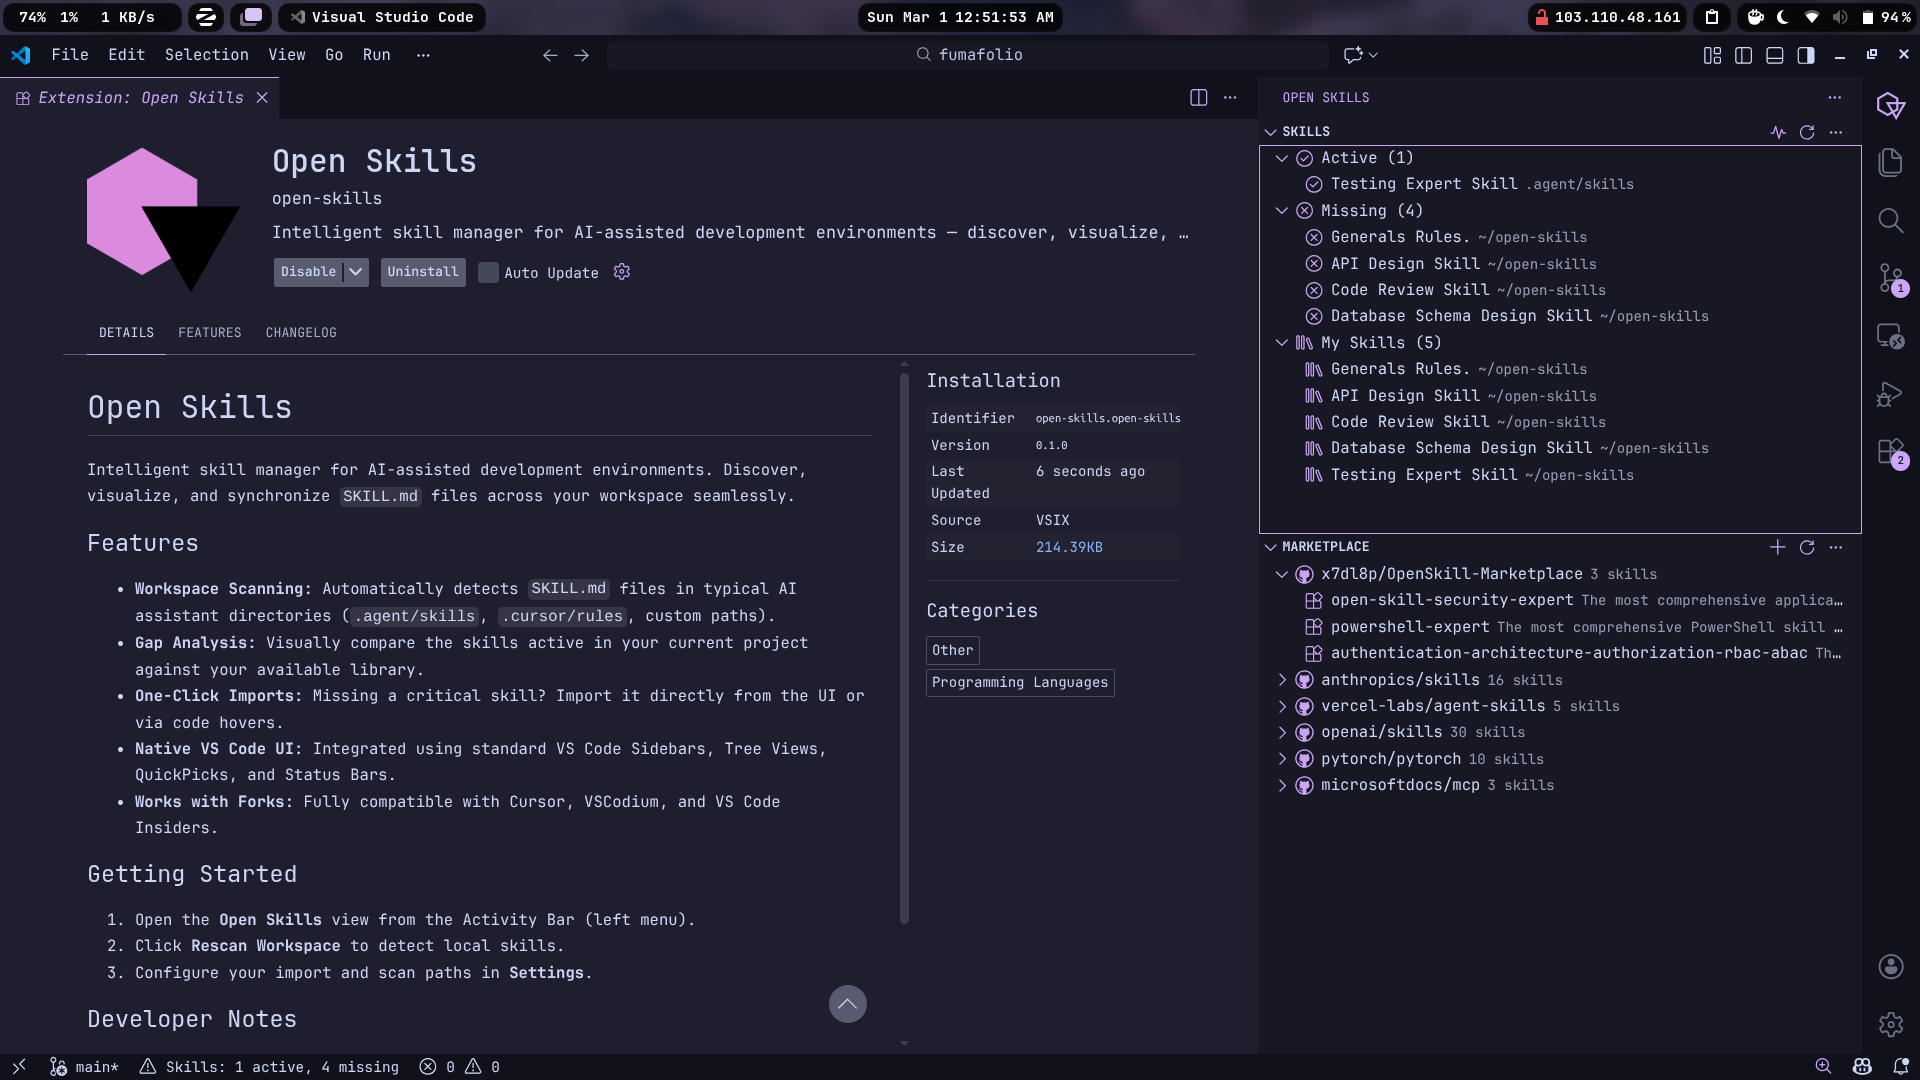Click the Uninstall button
Screen dimensions: 1920x1080
(x=422, y=272)
